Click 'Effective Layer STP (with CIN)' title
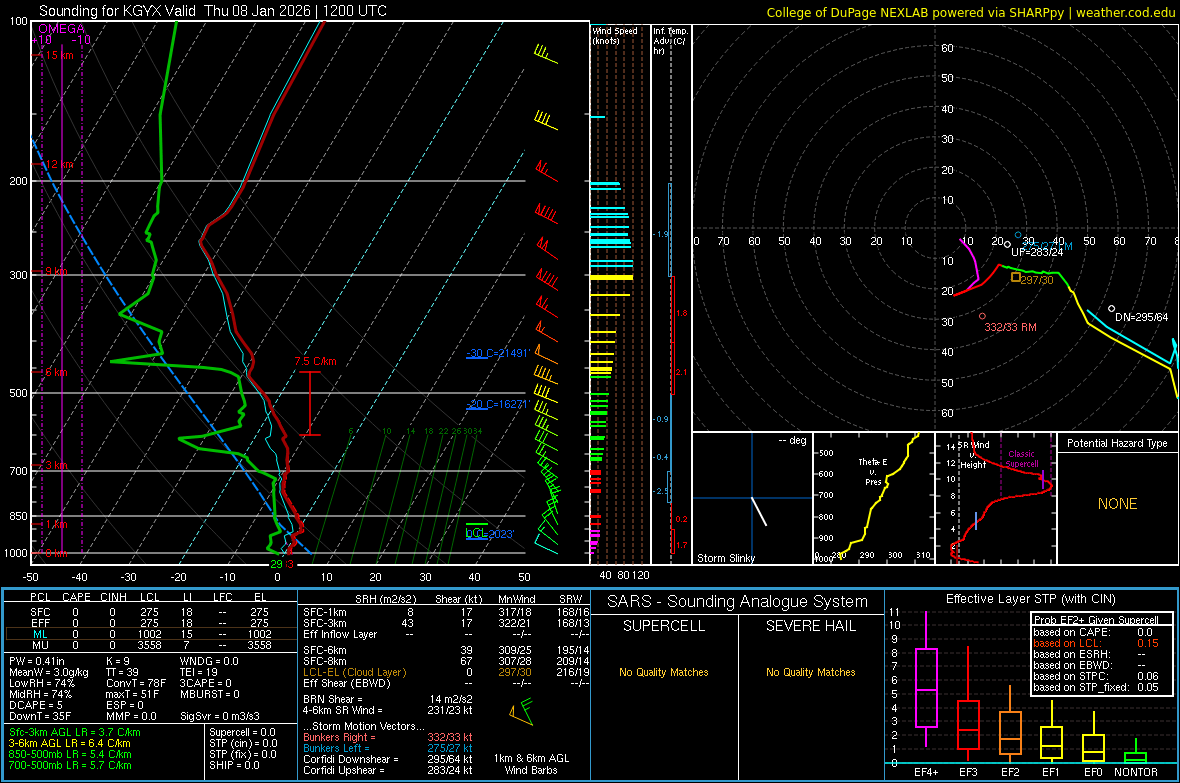This screenshot has height=783, width=1180. (x=1030, y=599)
